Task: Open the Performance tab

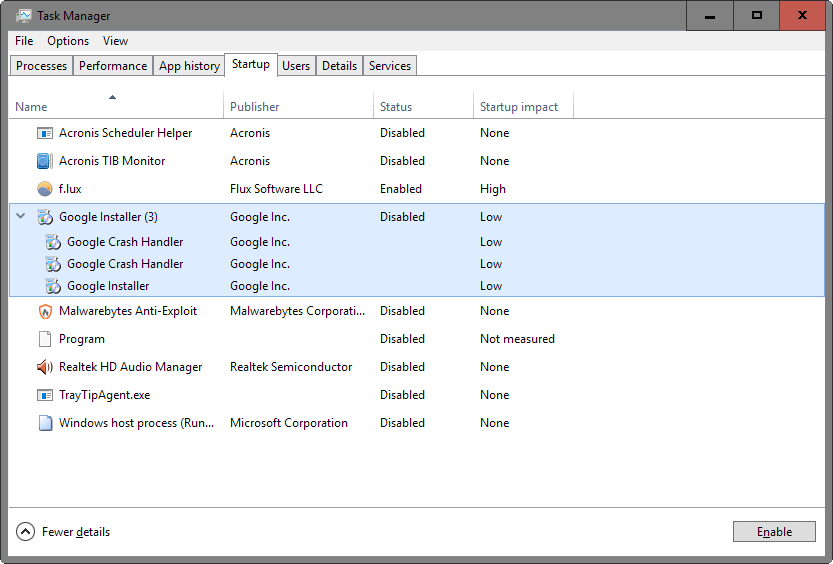Action: (x=113, y=66)
